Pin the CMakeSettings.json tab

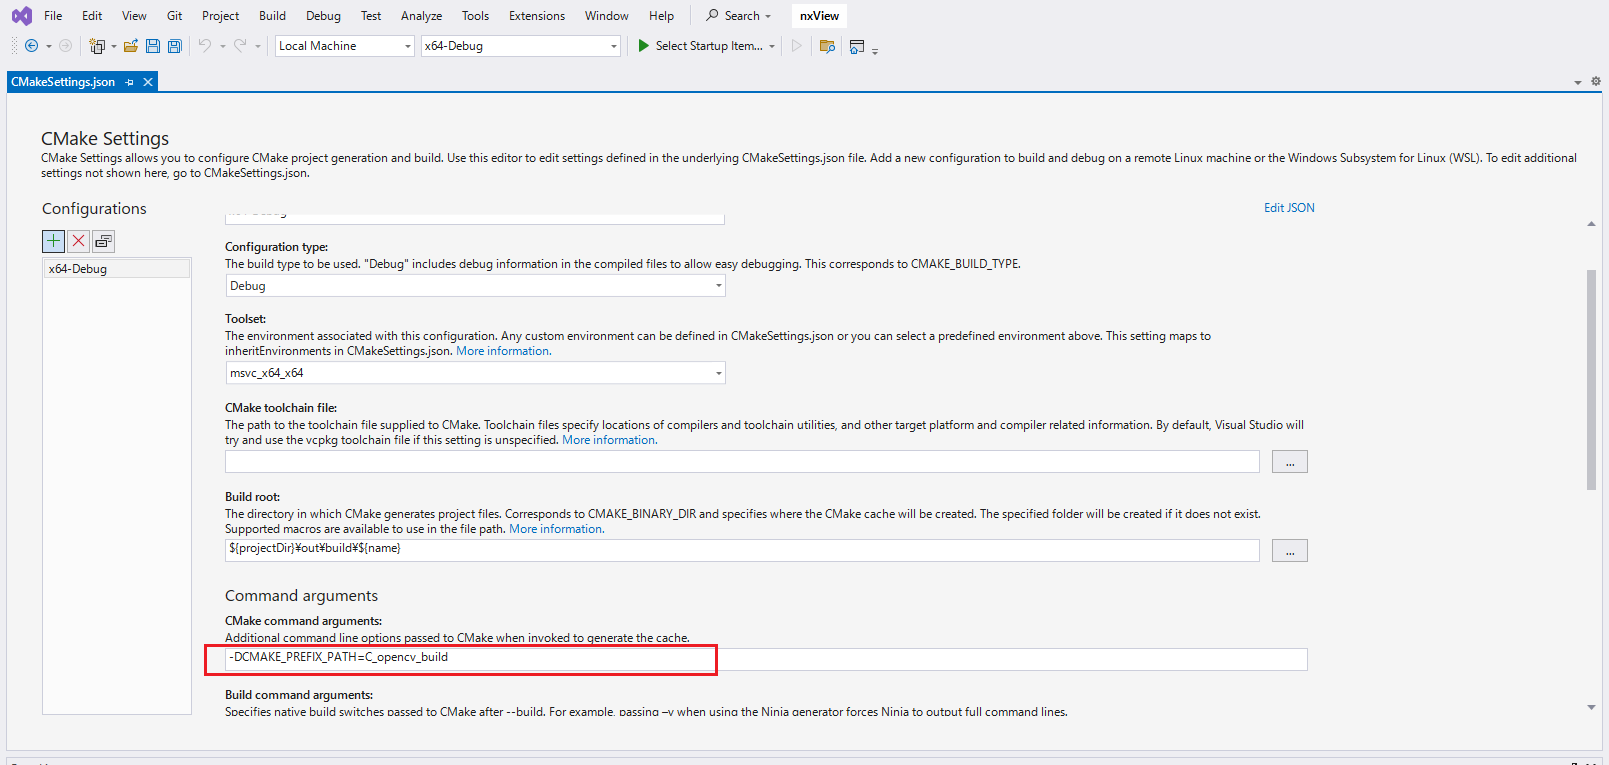pos(130,82)
